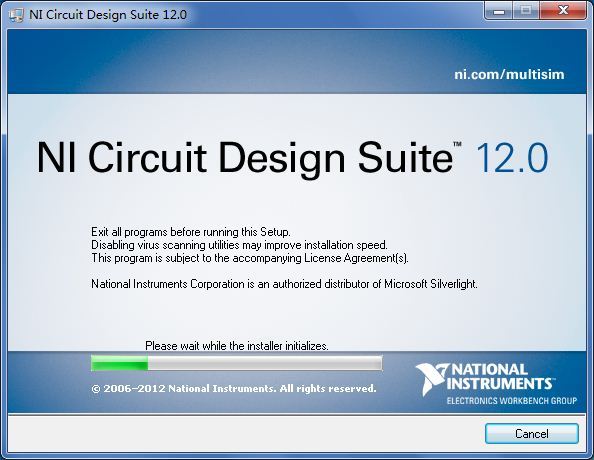This screenshot has height=460, width=594.
Task: Click the unfilled gray progress bar area
Action: click(x=264, y=363)
